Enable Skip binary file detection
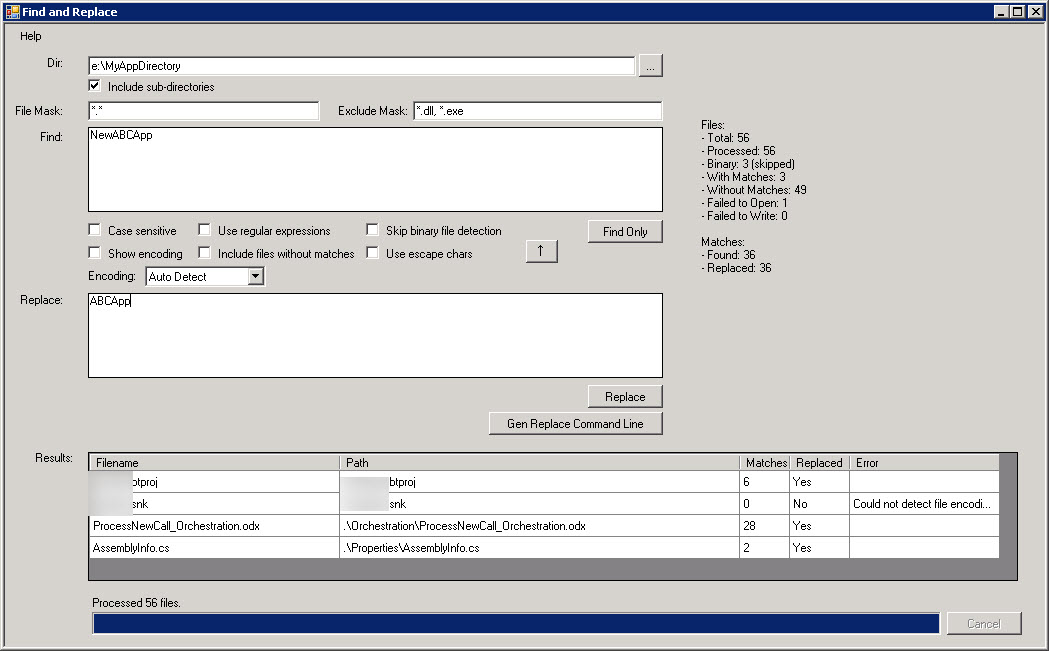1049x651 pixels. (372, 230)
